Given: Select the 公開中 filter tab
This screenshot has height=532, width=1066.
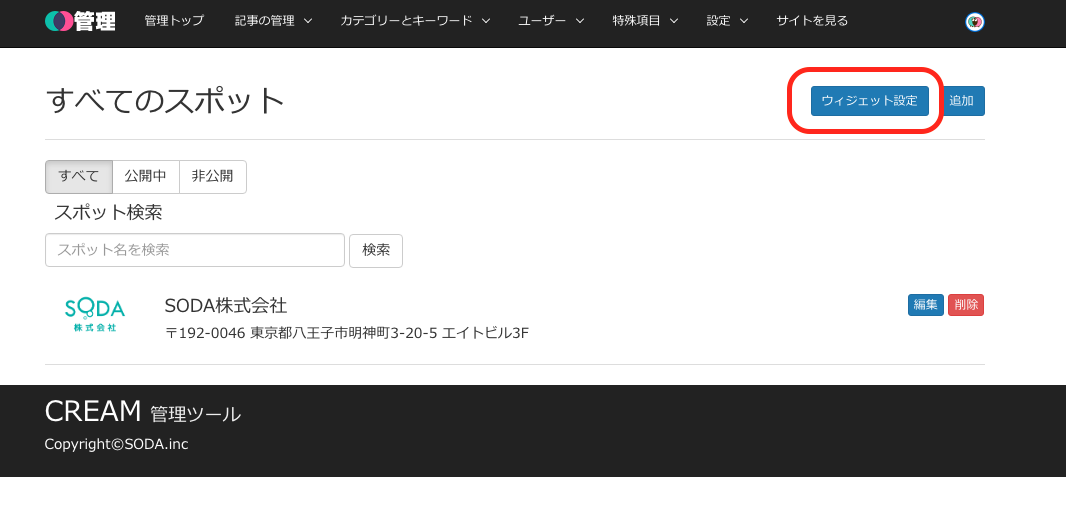Looking at the screenshot, I should tap(145, 177).
